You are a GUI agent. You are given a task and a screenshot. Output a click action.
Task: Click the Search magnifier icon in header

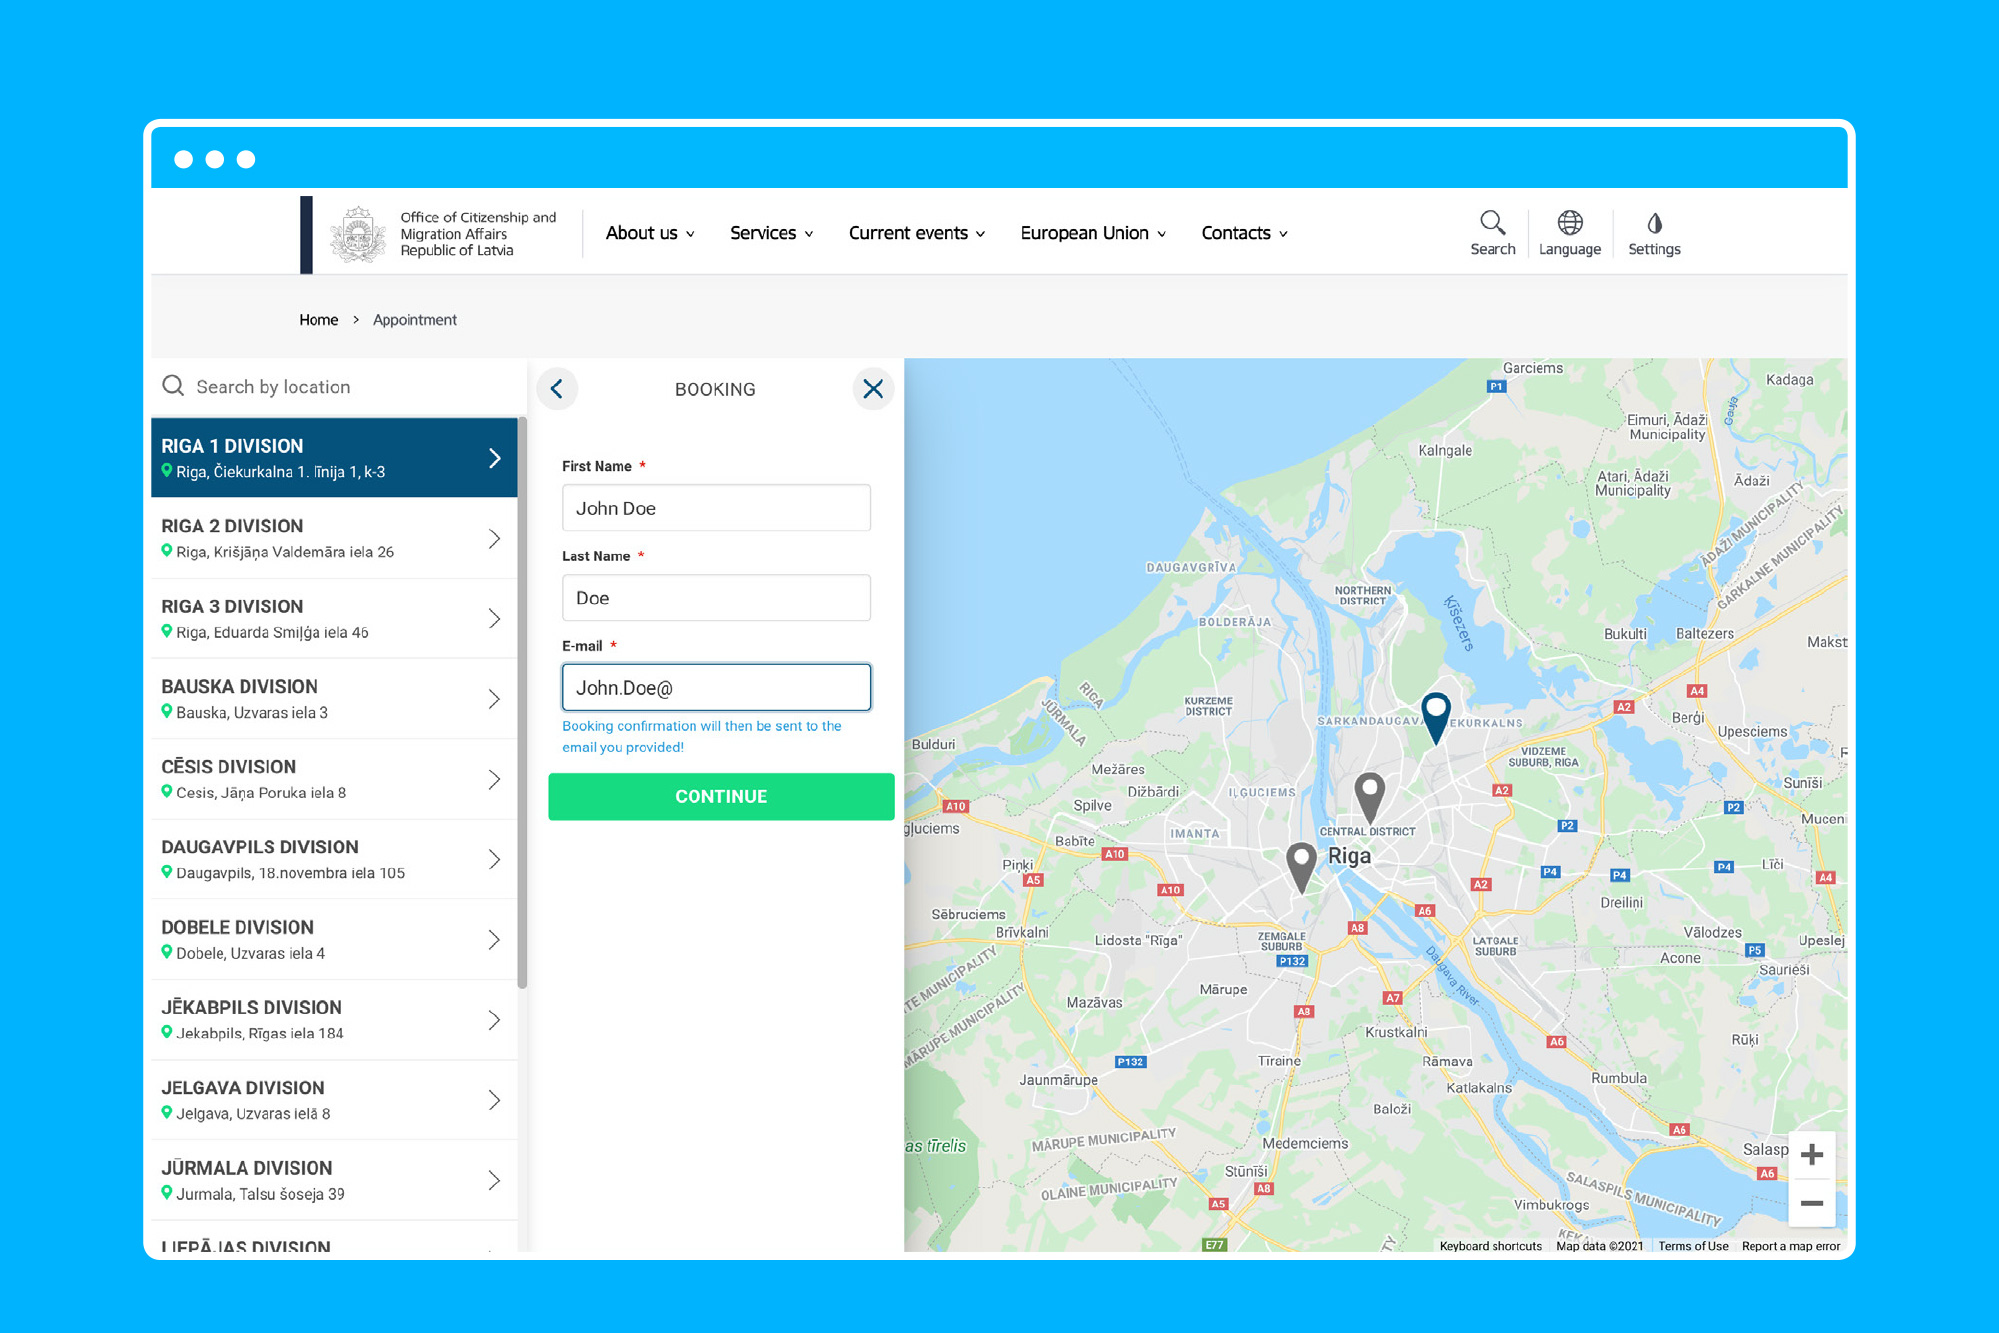point(1492,223)
